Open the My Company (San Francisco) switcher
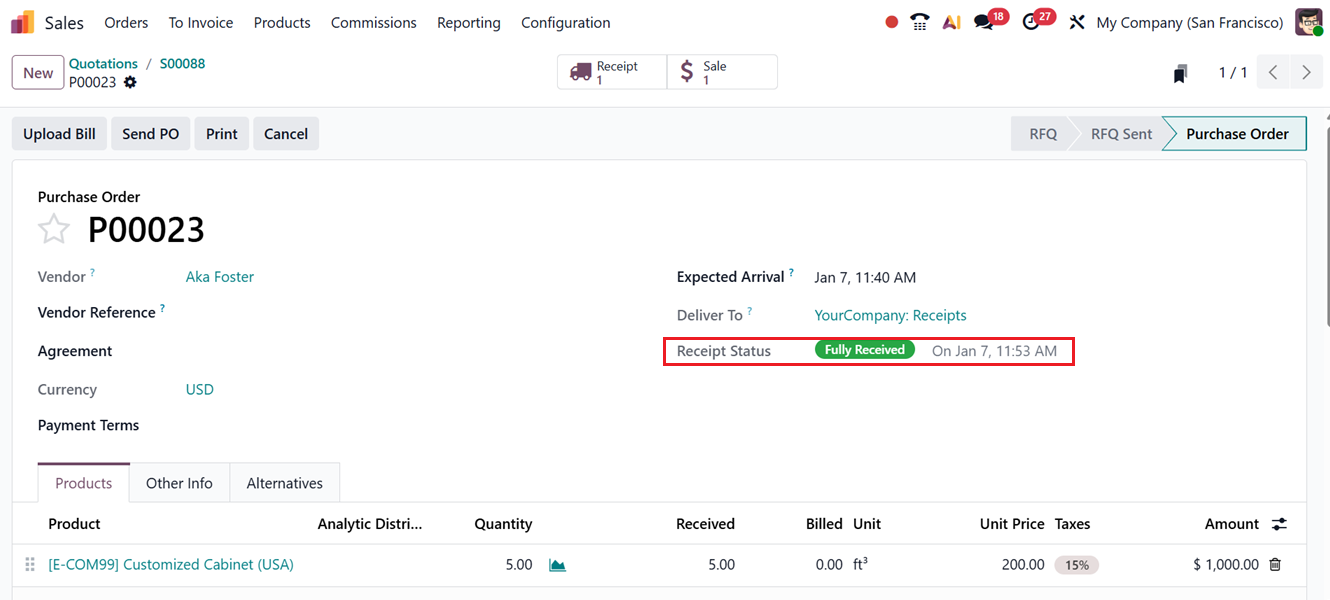This screenshot has width=1330, height=600. pyautogui.click(x=1189, y=22)
